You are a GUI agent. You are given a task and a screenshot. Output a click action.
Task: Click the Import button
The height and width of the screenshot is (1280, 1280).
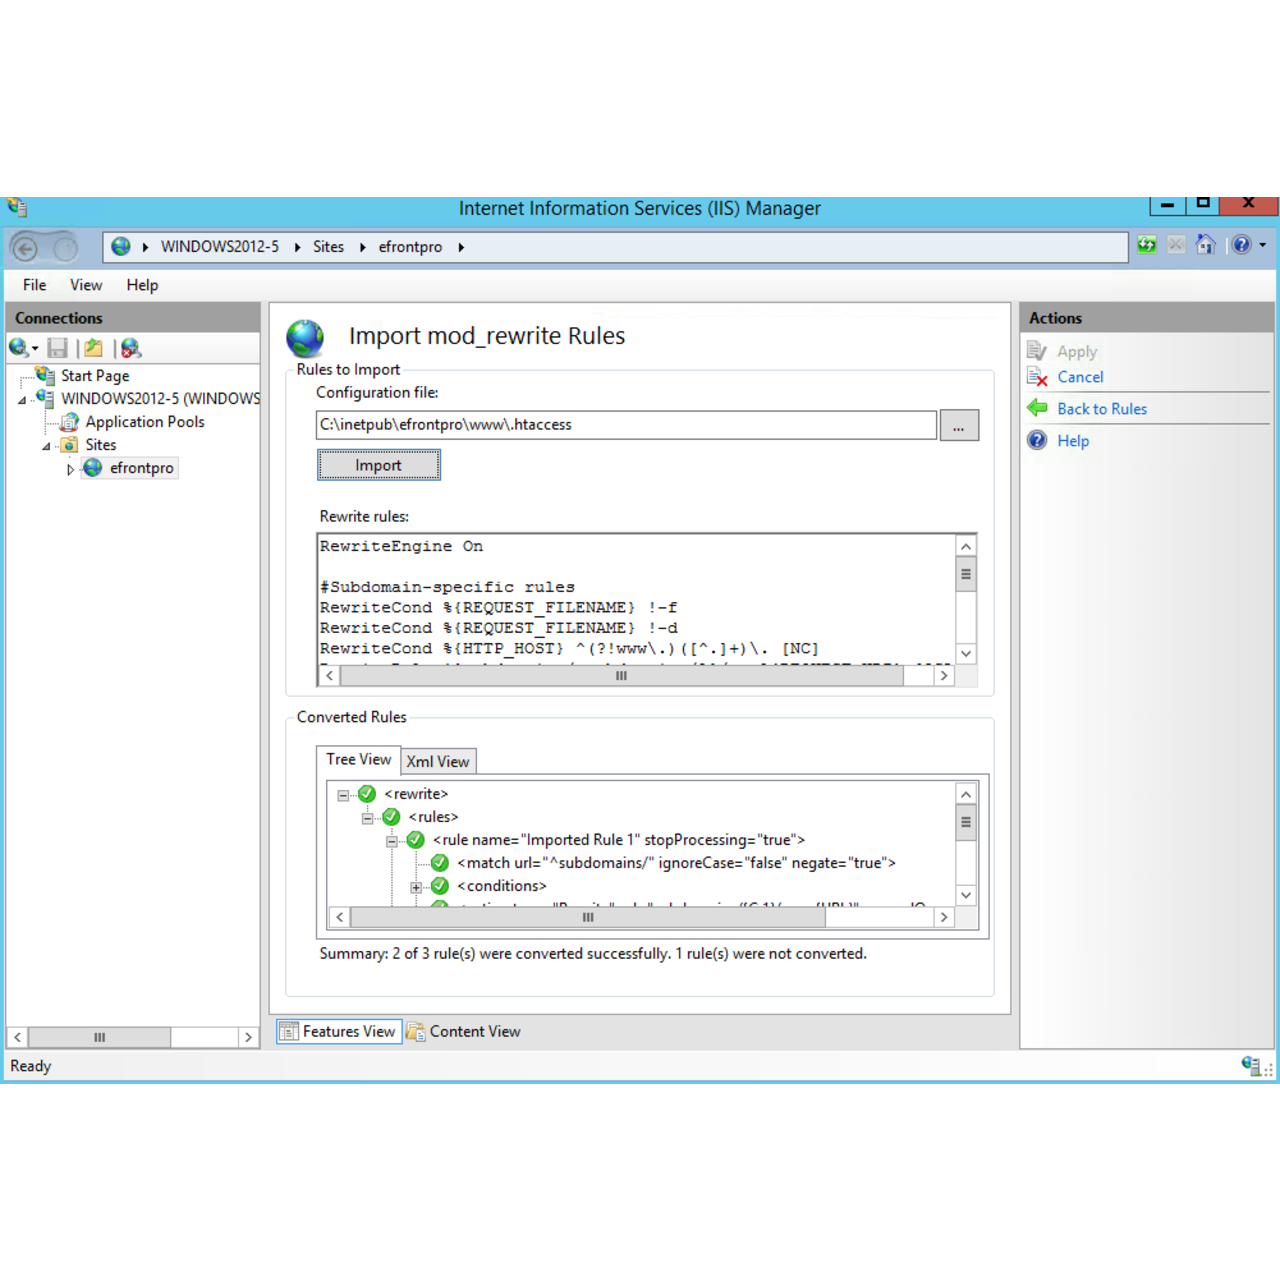pos(378,465)
